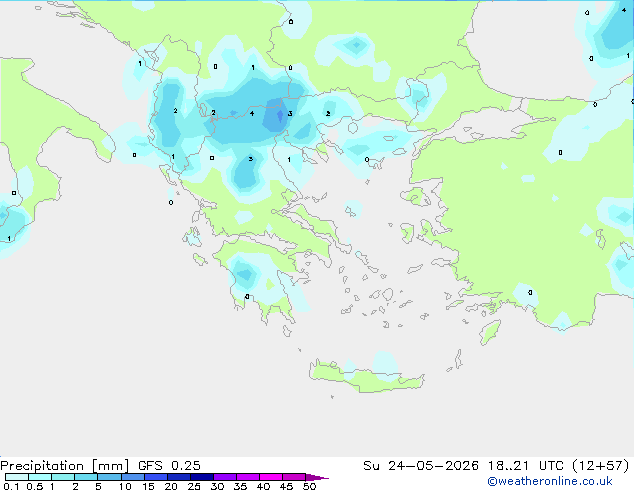The image size is (634, 490).
Task: Click the '5' legend scale label
Action: click(98, 486)
